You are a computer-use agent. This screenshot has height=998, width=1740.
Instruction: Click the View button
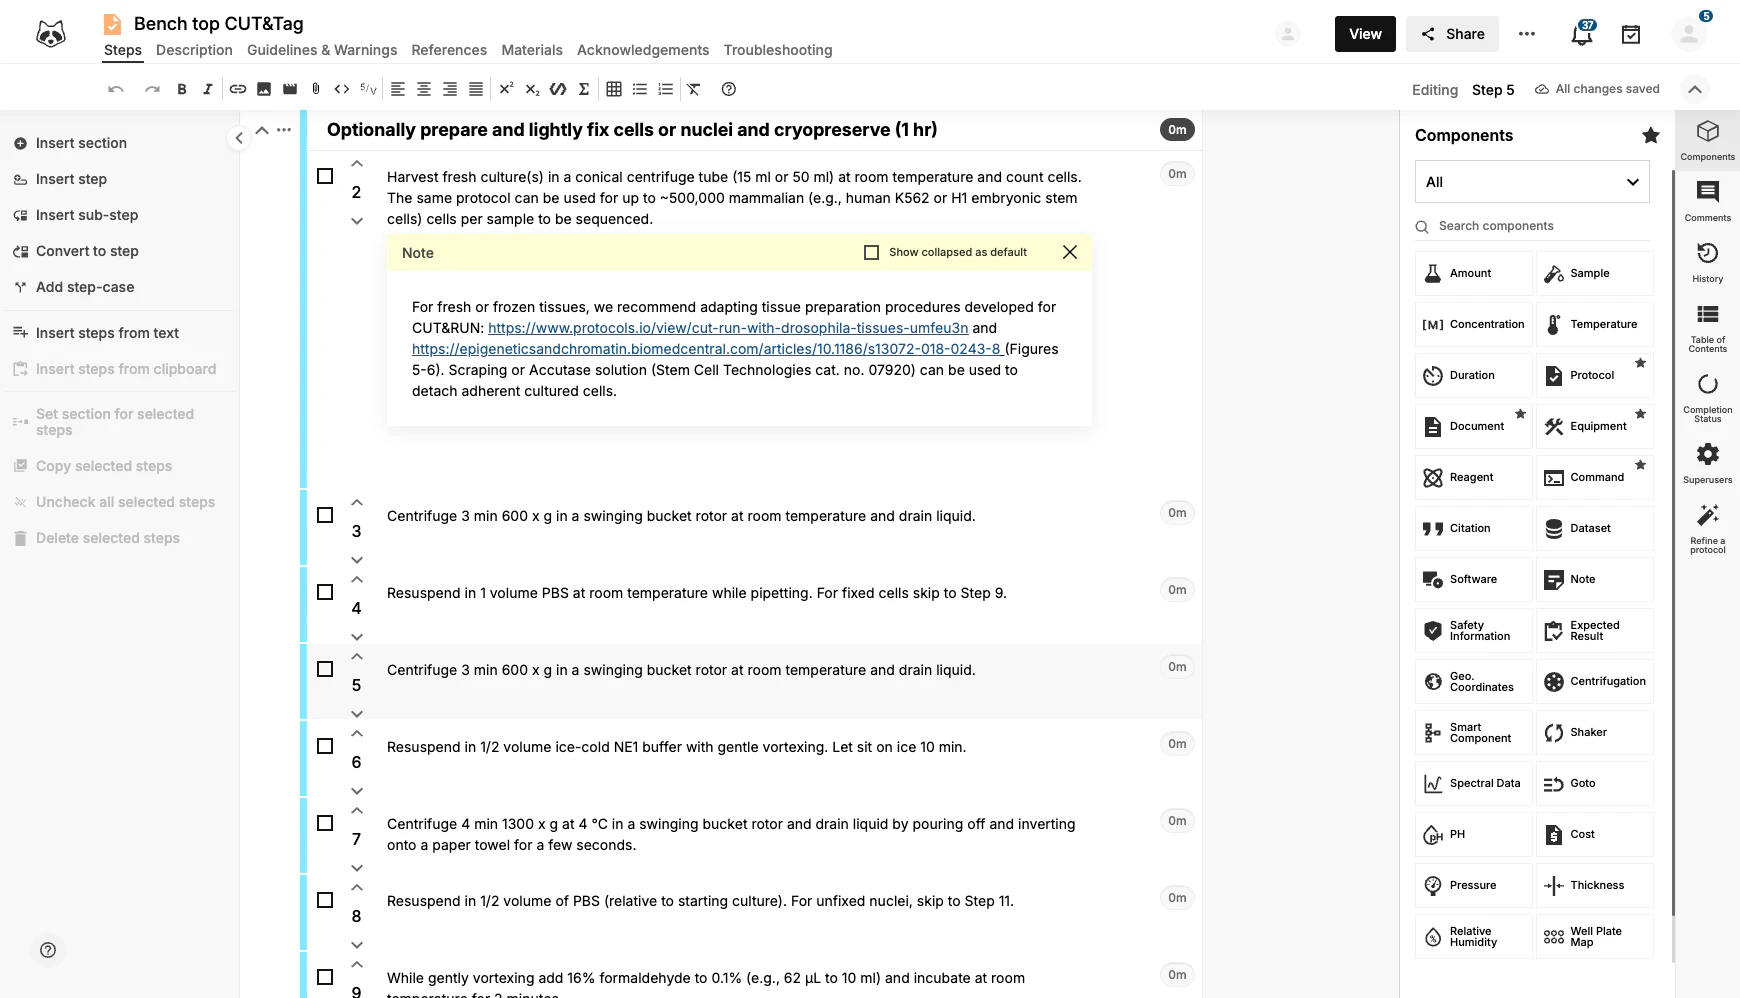click(x=1365, y=34)
